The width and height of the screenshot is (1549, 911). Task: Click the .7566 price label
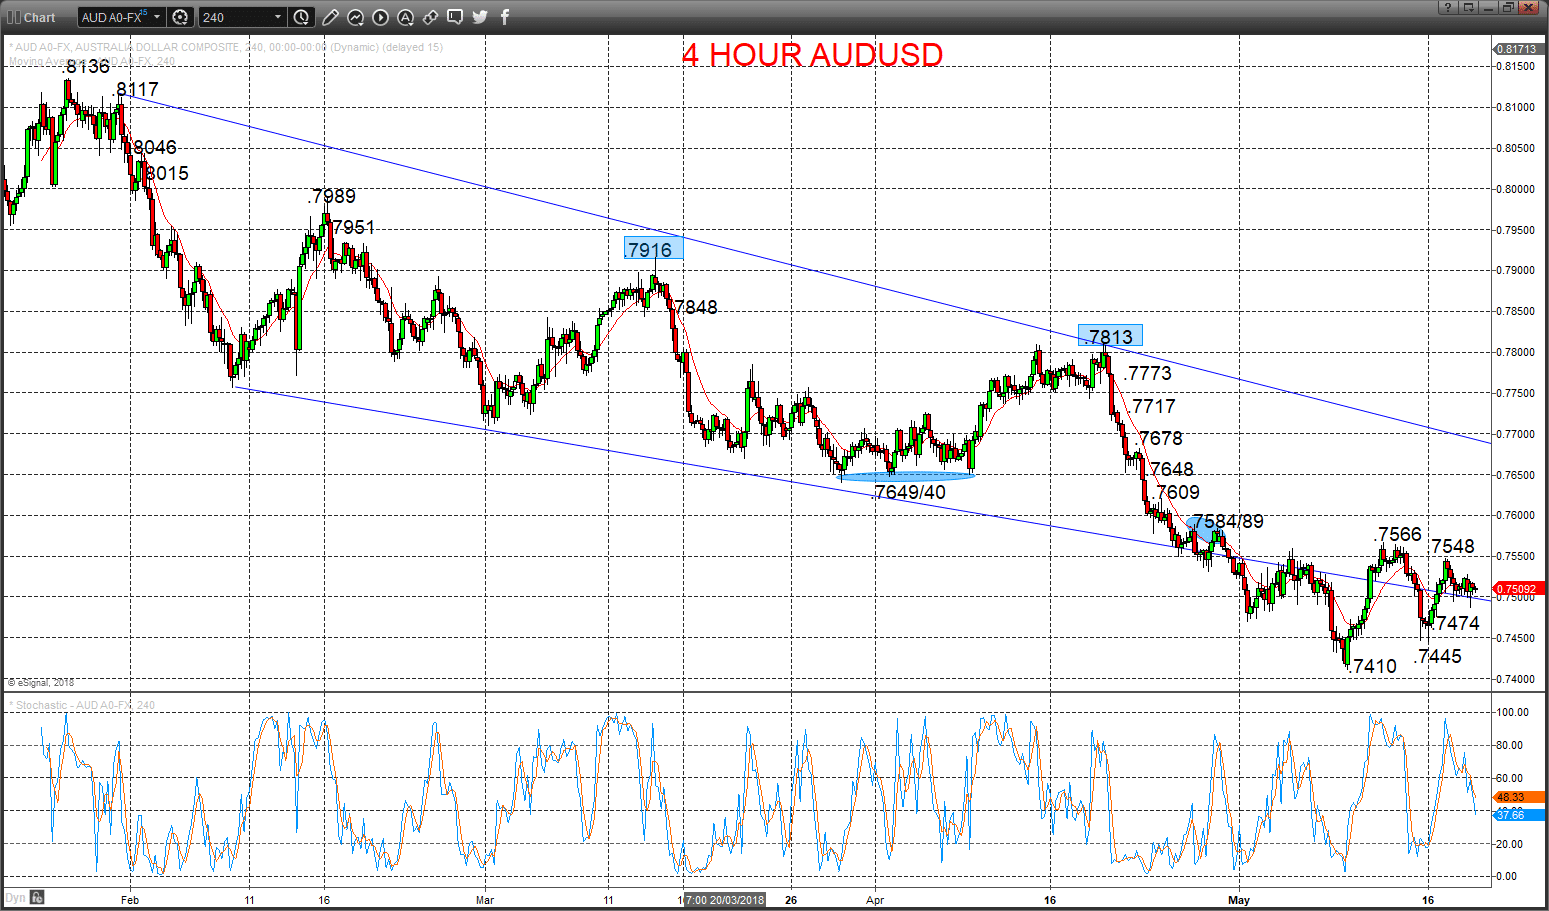(x=1398, y=534)
